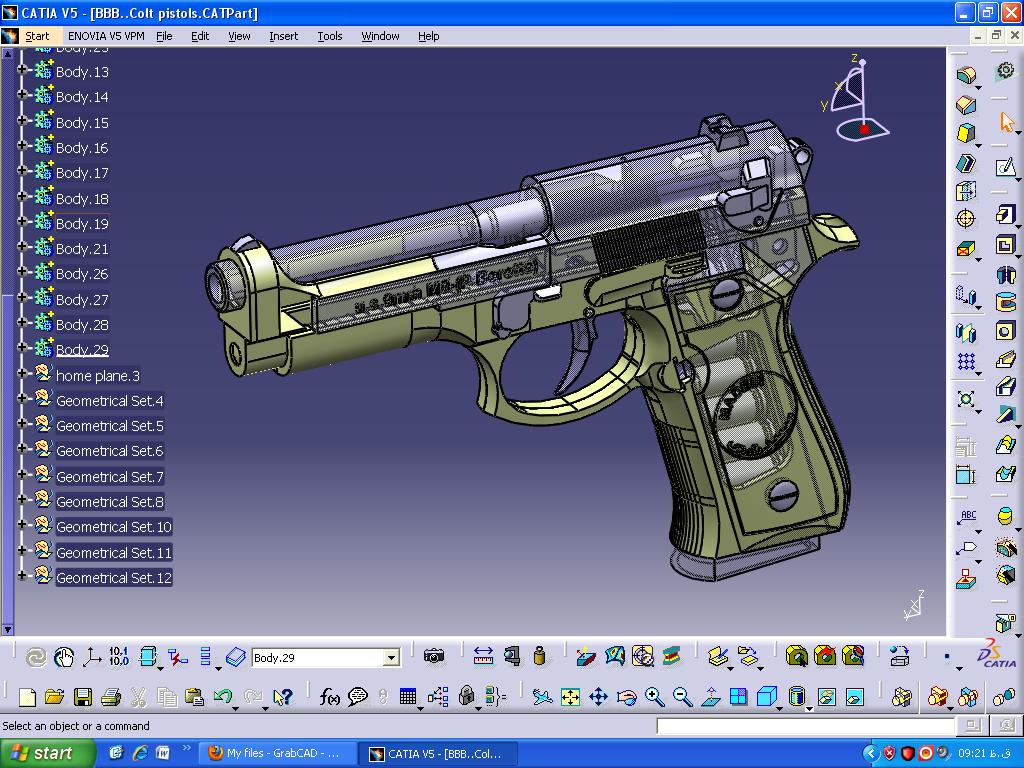
Task: Click the Zoom In magnifier
Action: coord(654,697)
